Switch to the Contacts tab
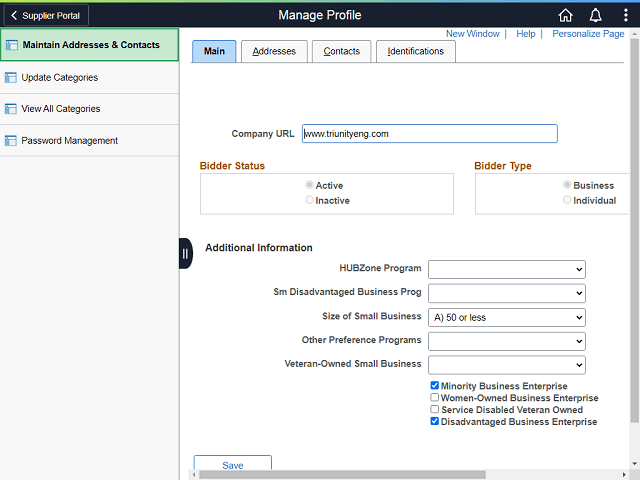640x480 pixels. click(342, 51)
